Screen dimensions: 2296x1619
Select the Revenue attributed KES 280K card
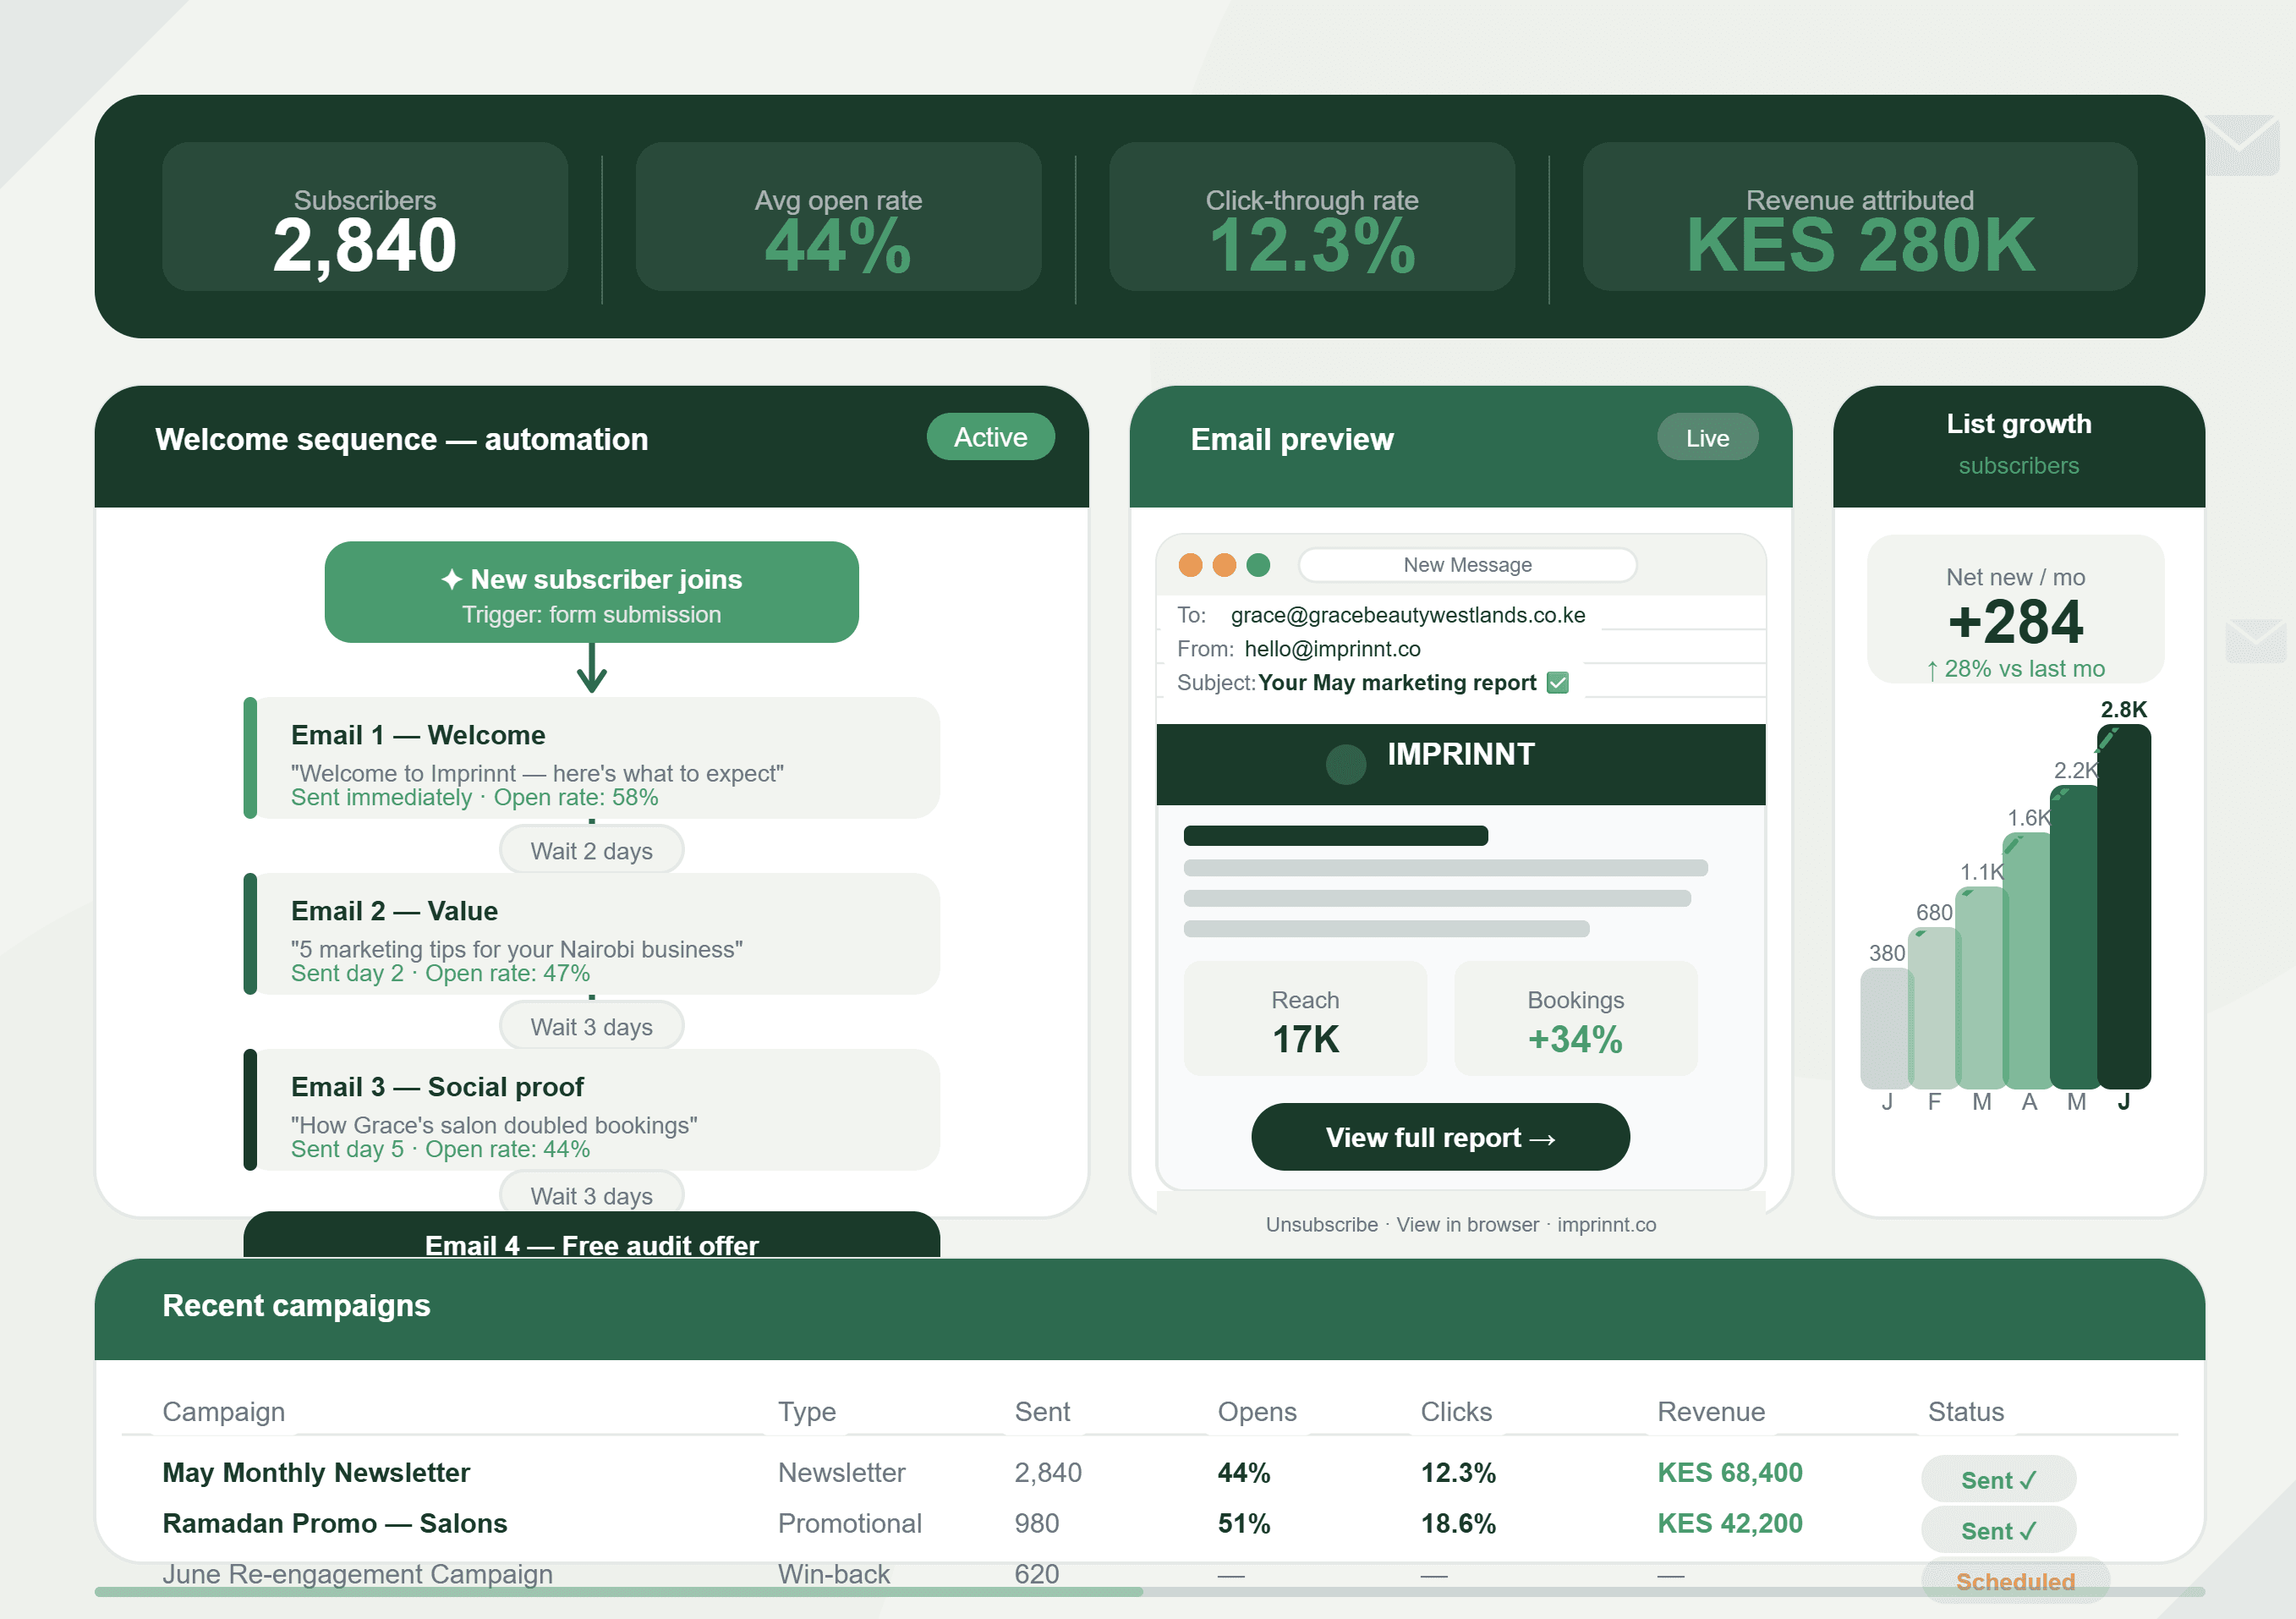click(x=1860, y=217)
